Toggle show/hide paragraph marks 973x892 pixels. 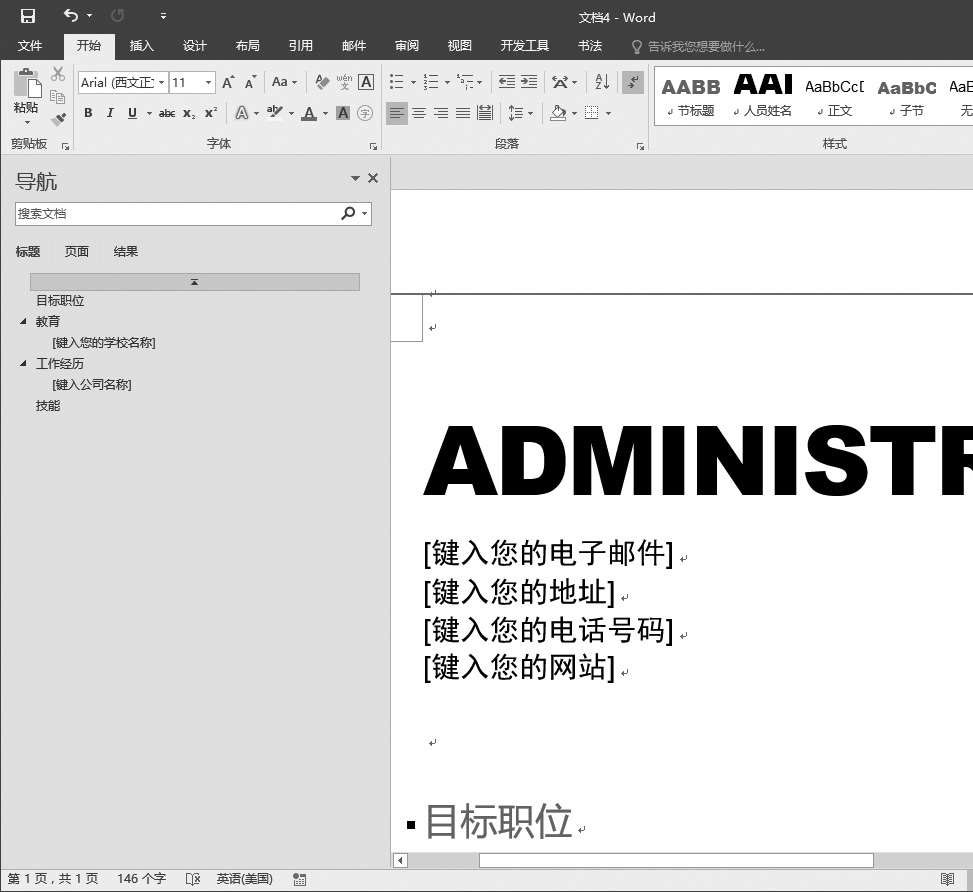point(632,83)
